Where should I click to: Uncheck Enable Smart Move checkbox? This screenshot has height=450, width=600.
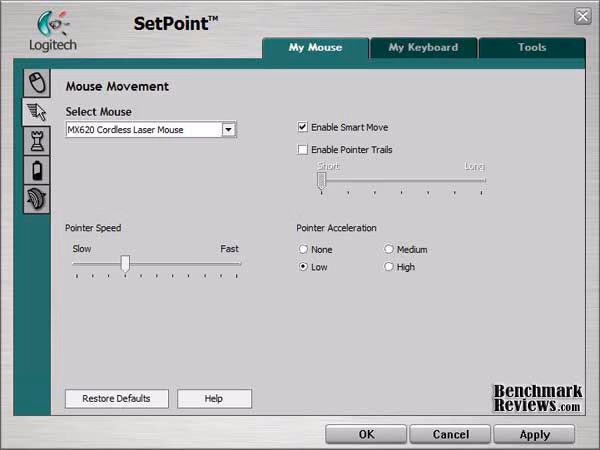(302, 127)
